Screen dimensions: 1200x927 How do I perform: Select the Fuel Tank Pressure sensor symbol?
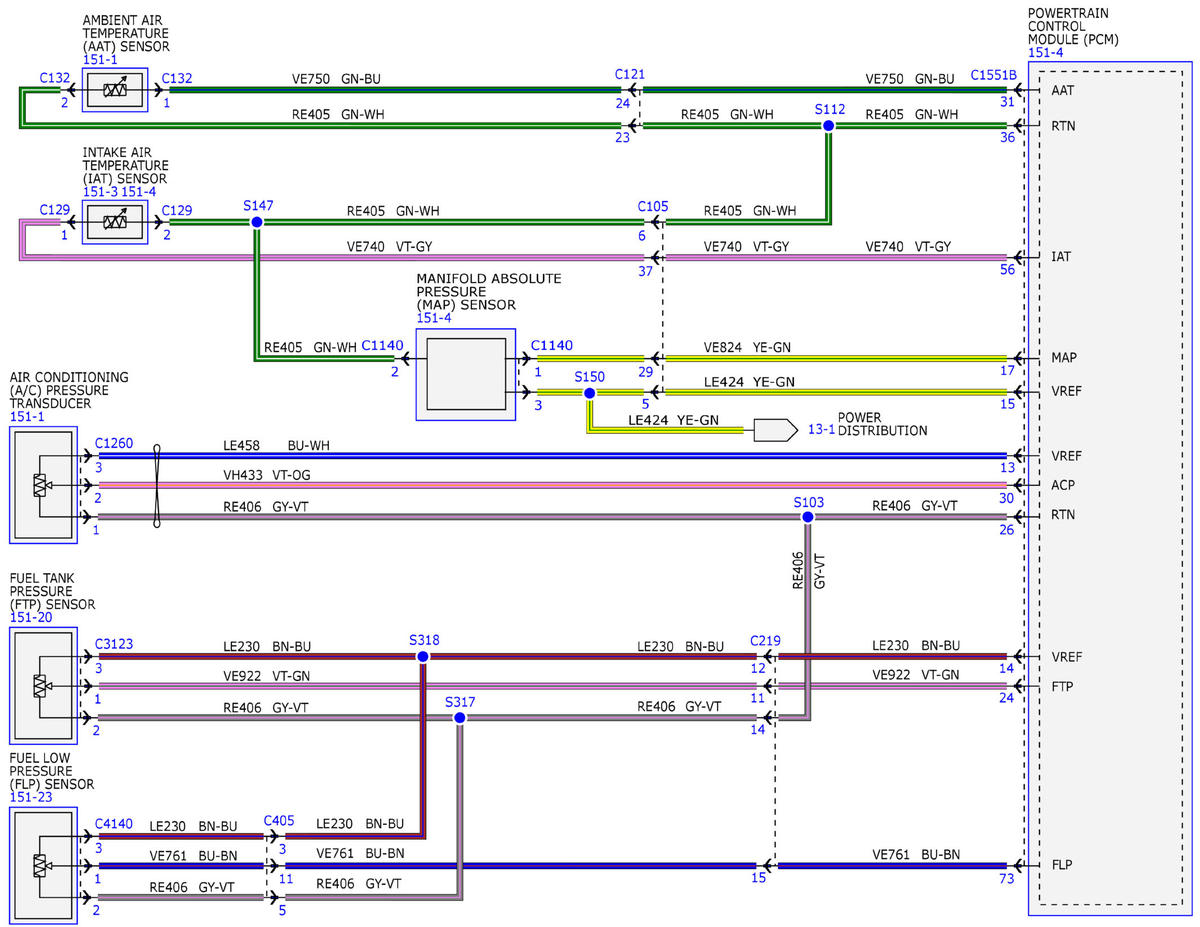coord(43,686)
